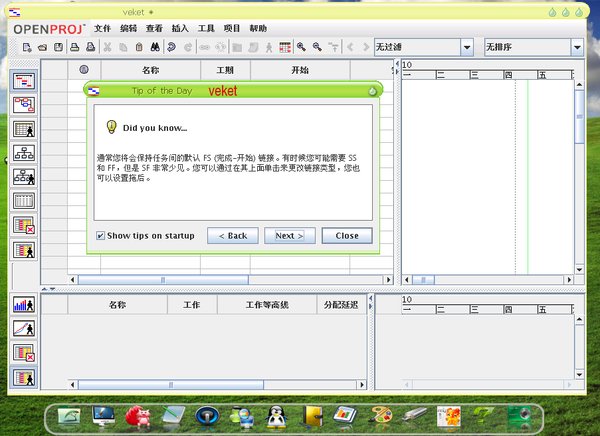Click the Redo toolbar icon
Viewport: 600px width, 436px height.
coord(188,47)
